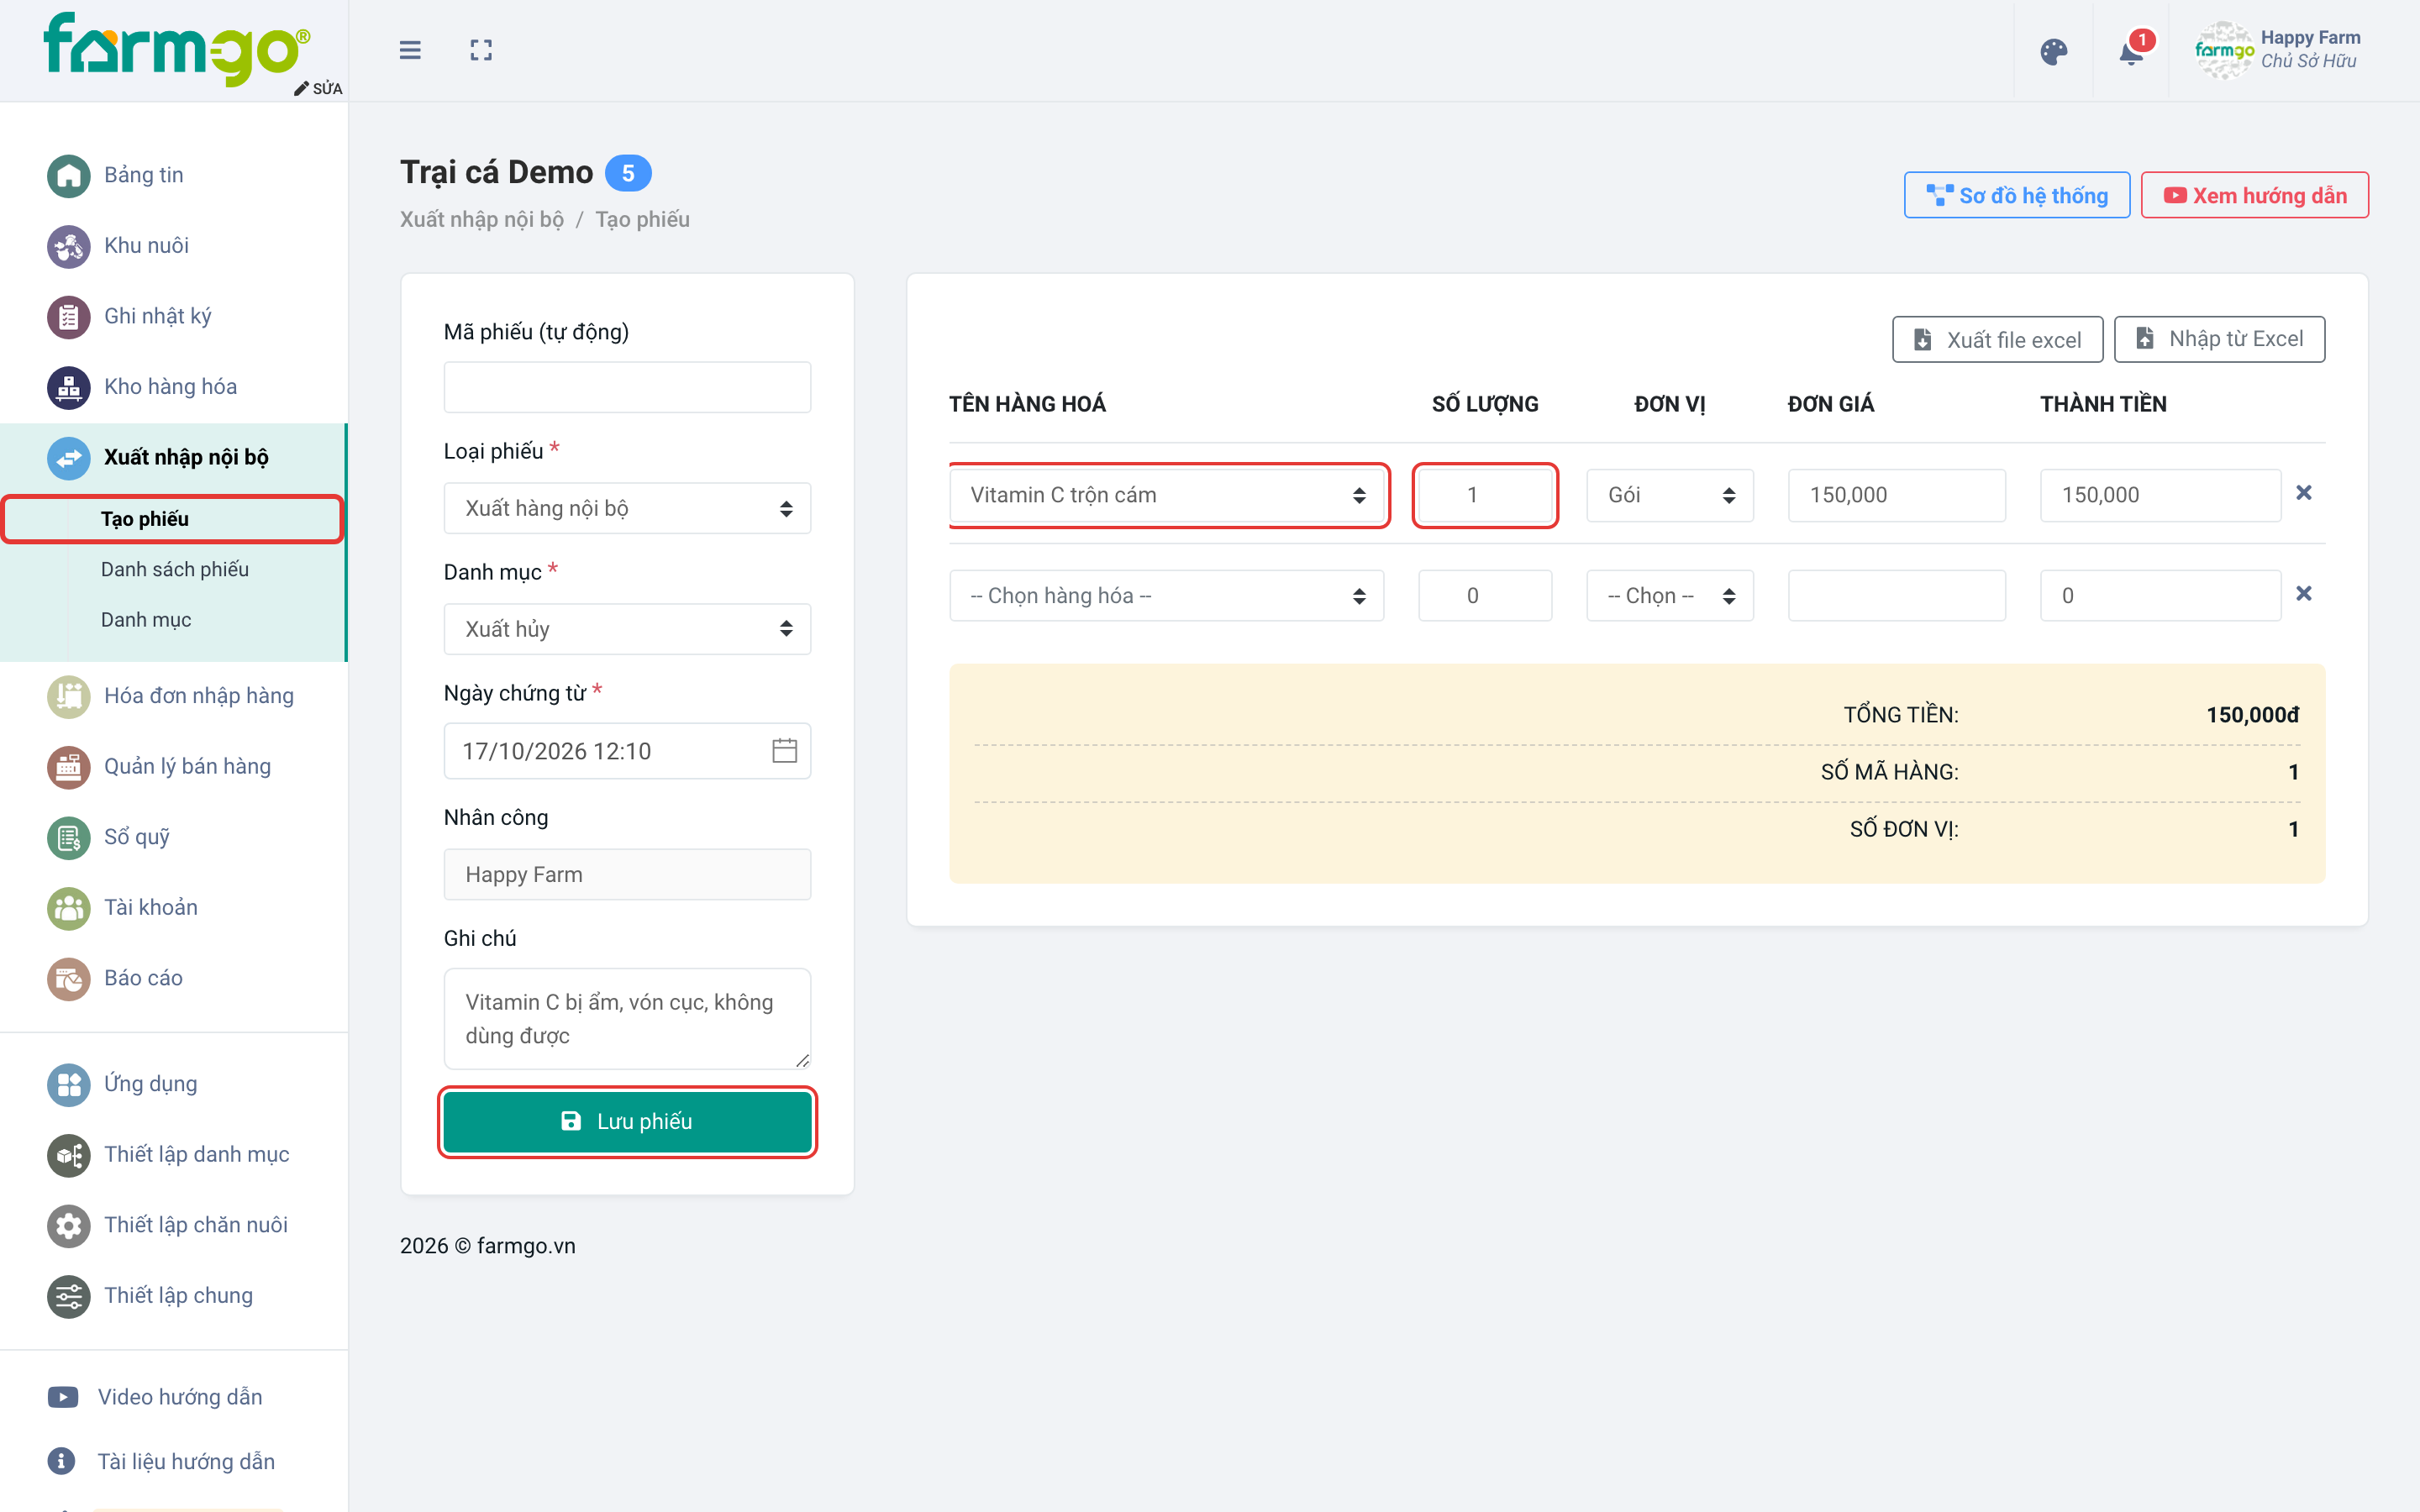Remove the empty Chọn hàng hóa row
This screenshot has height=1512, width=2420.
[2304, 594]
